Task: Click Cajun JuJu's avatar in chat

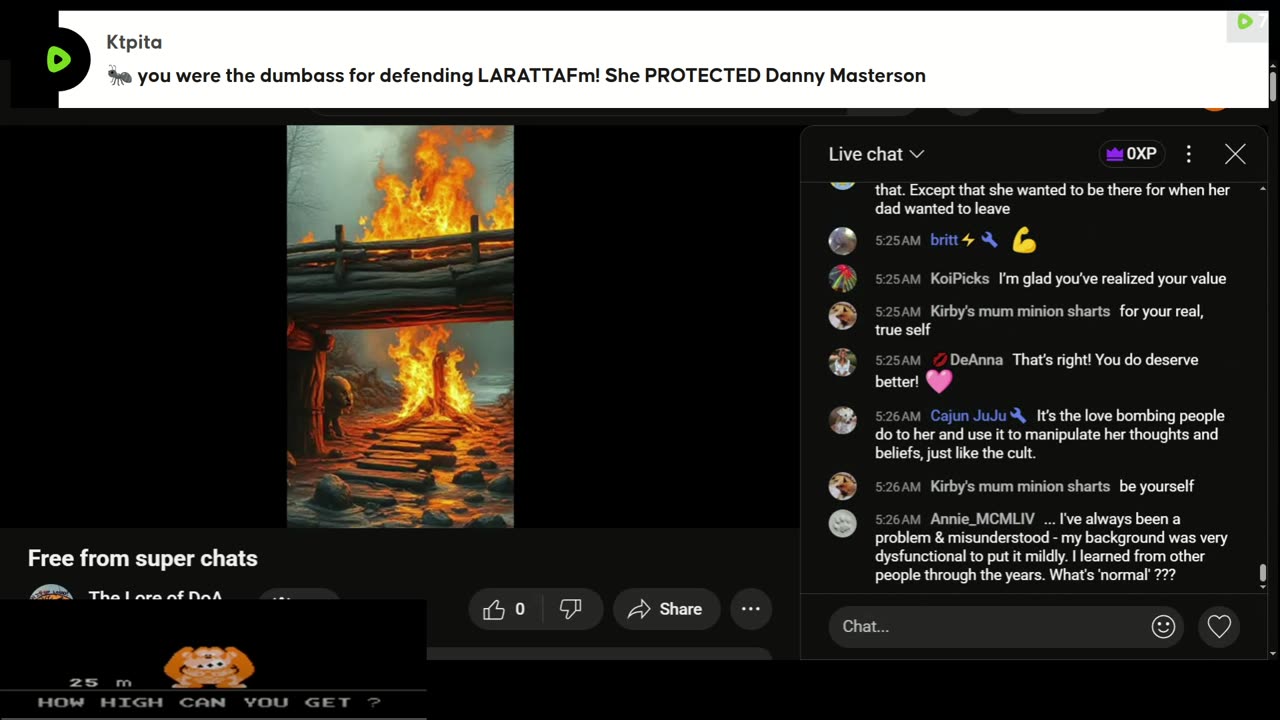Action: (843, 419)
